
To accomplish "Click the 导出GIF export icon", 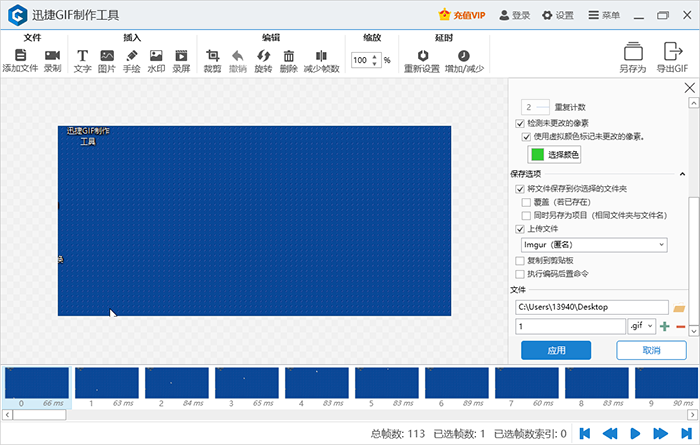I will tap(672, 52).
